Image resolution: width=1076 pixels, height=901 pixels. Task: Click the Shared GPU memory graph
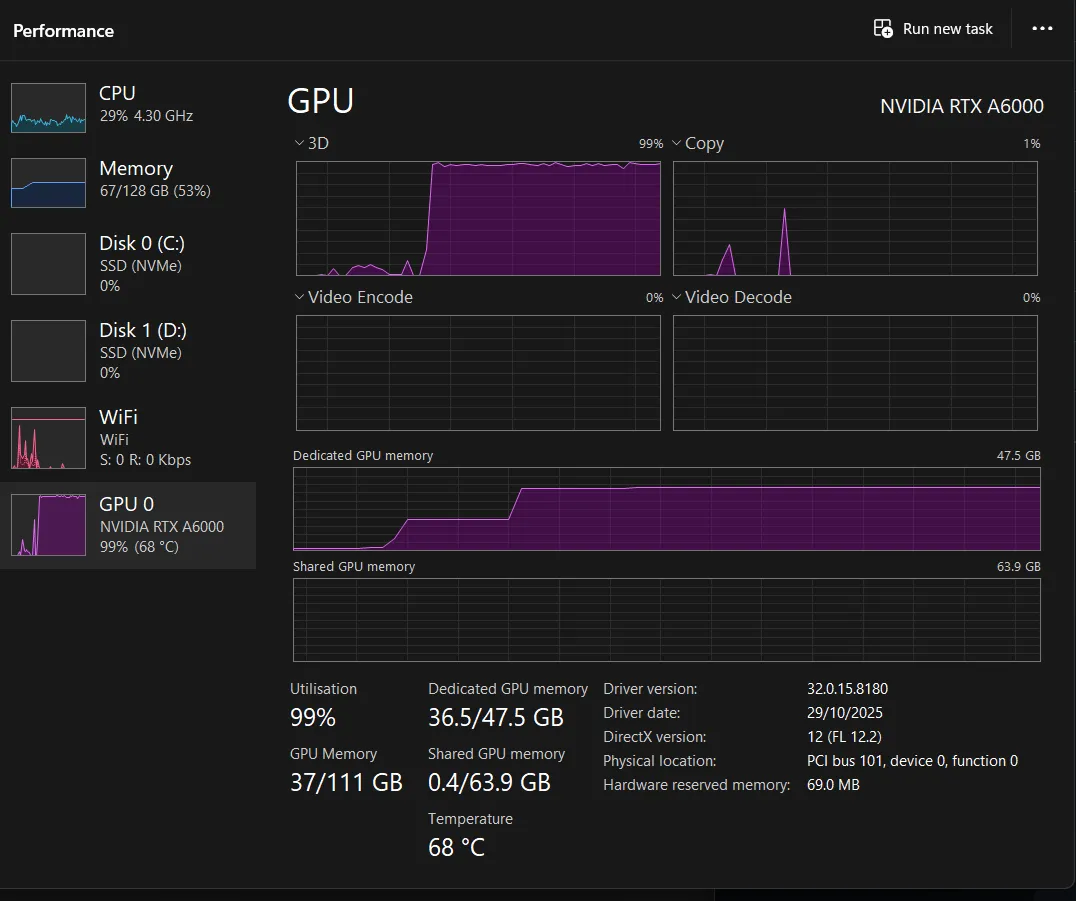tap(667, 620)
